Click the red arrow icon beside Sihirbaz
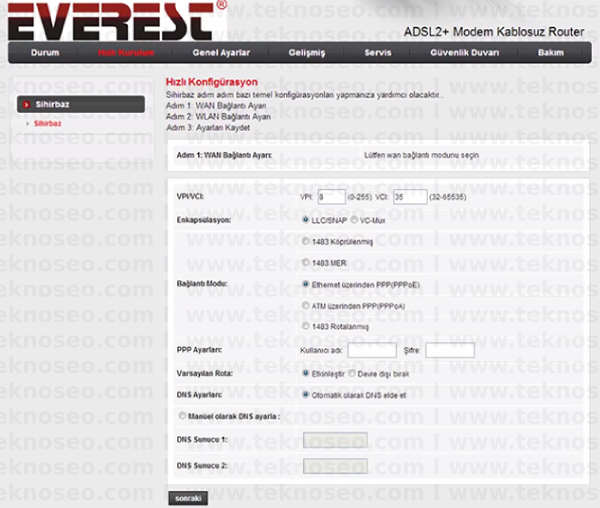The height and width of the screenshot is (508, 600). [26, 104]
